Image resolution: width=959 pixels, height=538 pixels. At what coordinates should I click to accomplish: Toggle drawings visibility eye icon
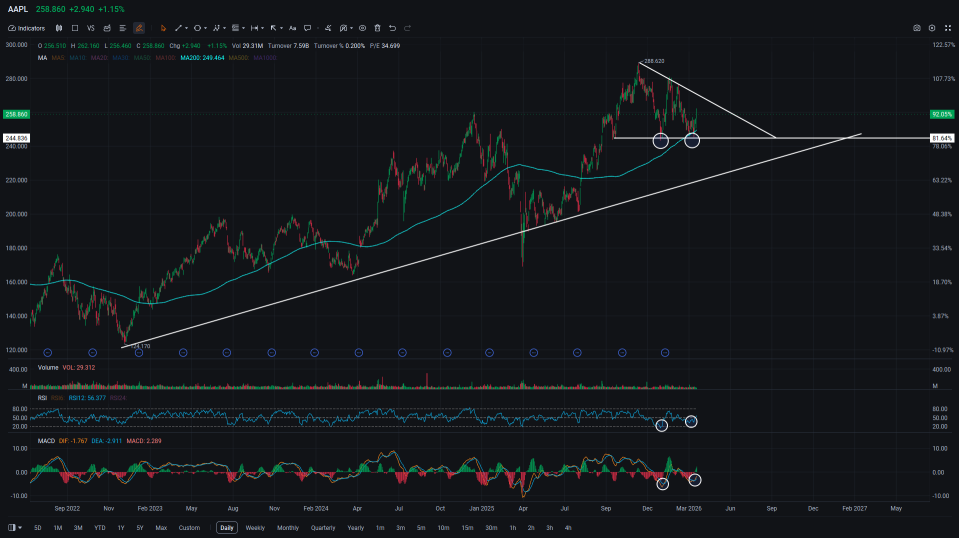pyautogui.click(x=362, y=28)
